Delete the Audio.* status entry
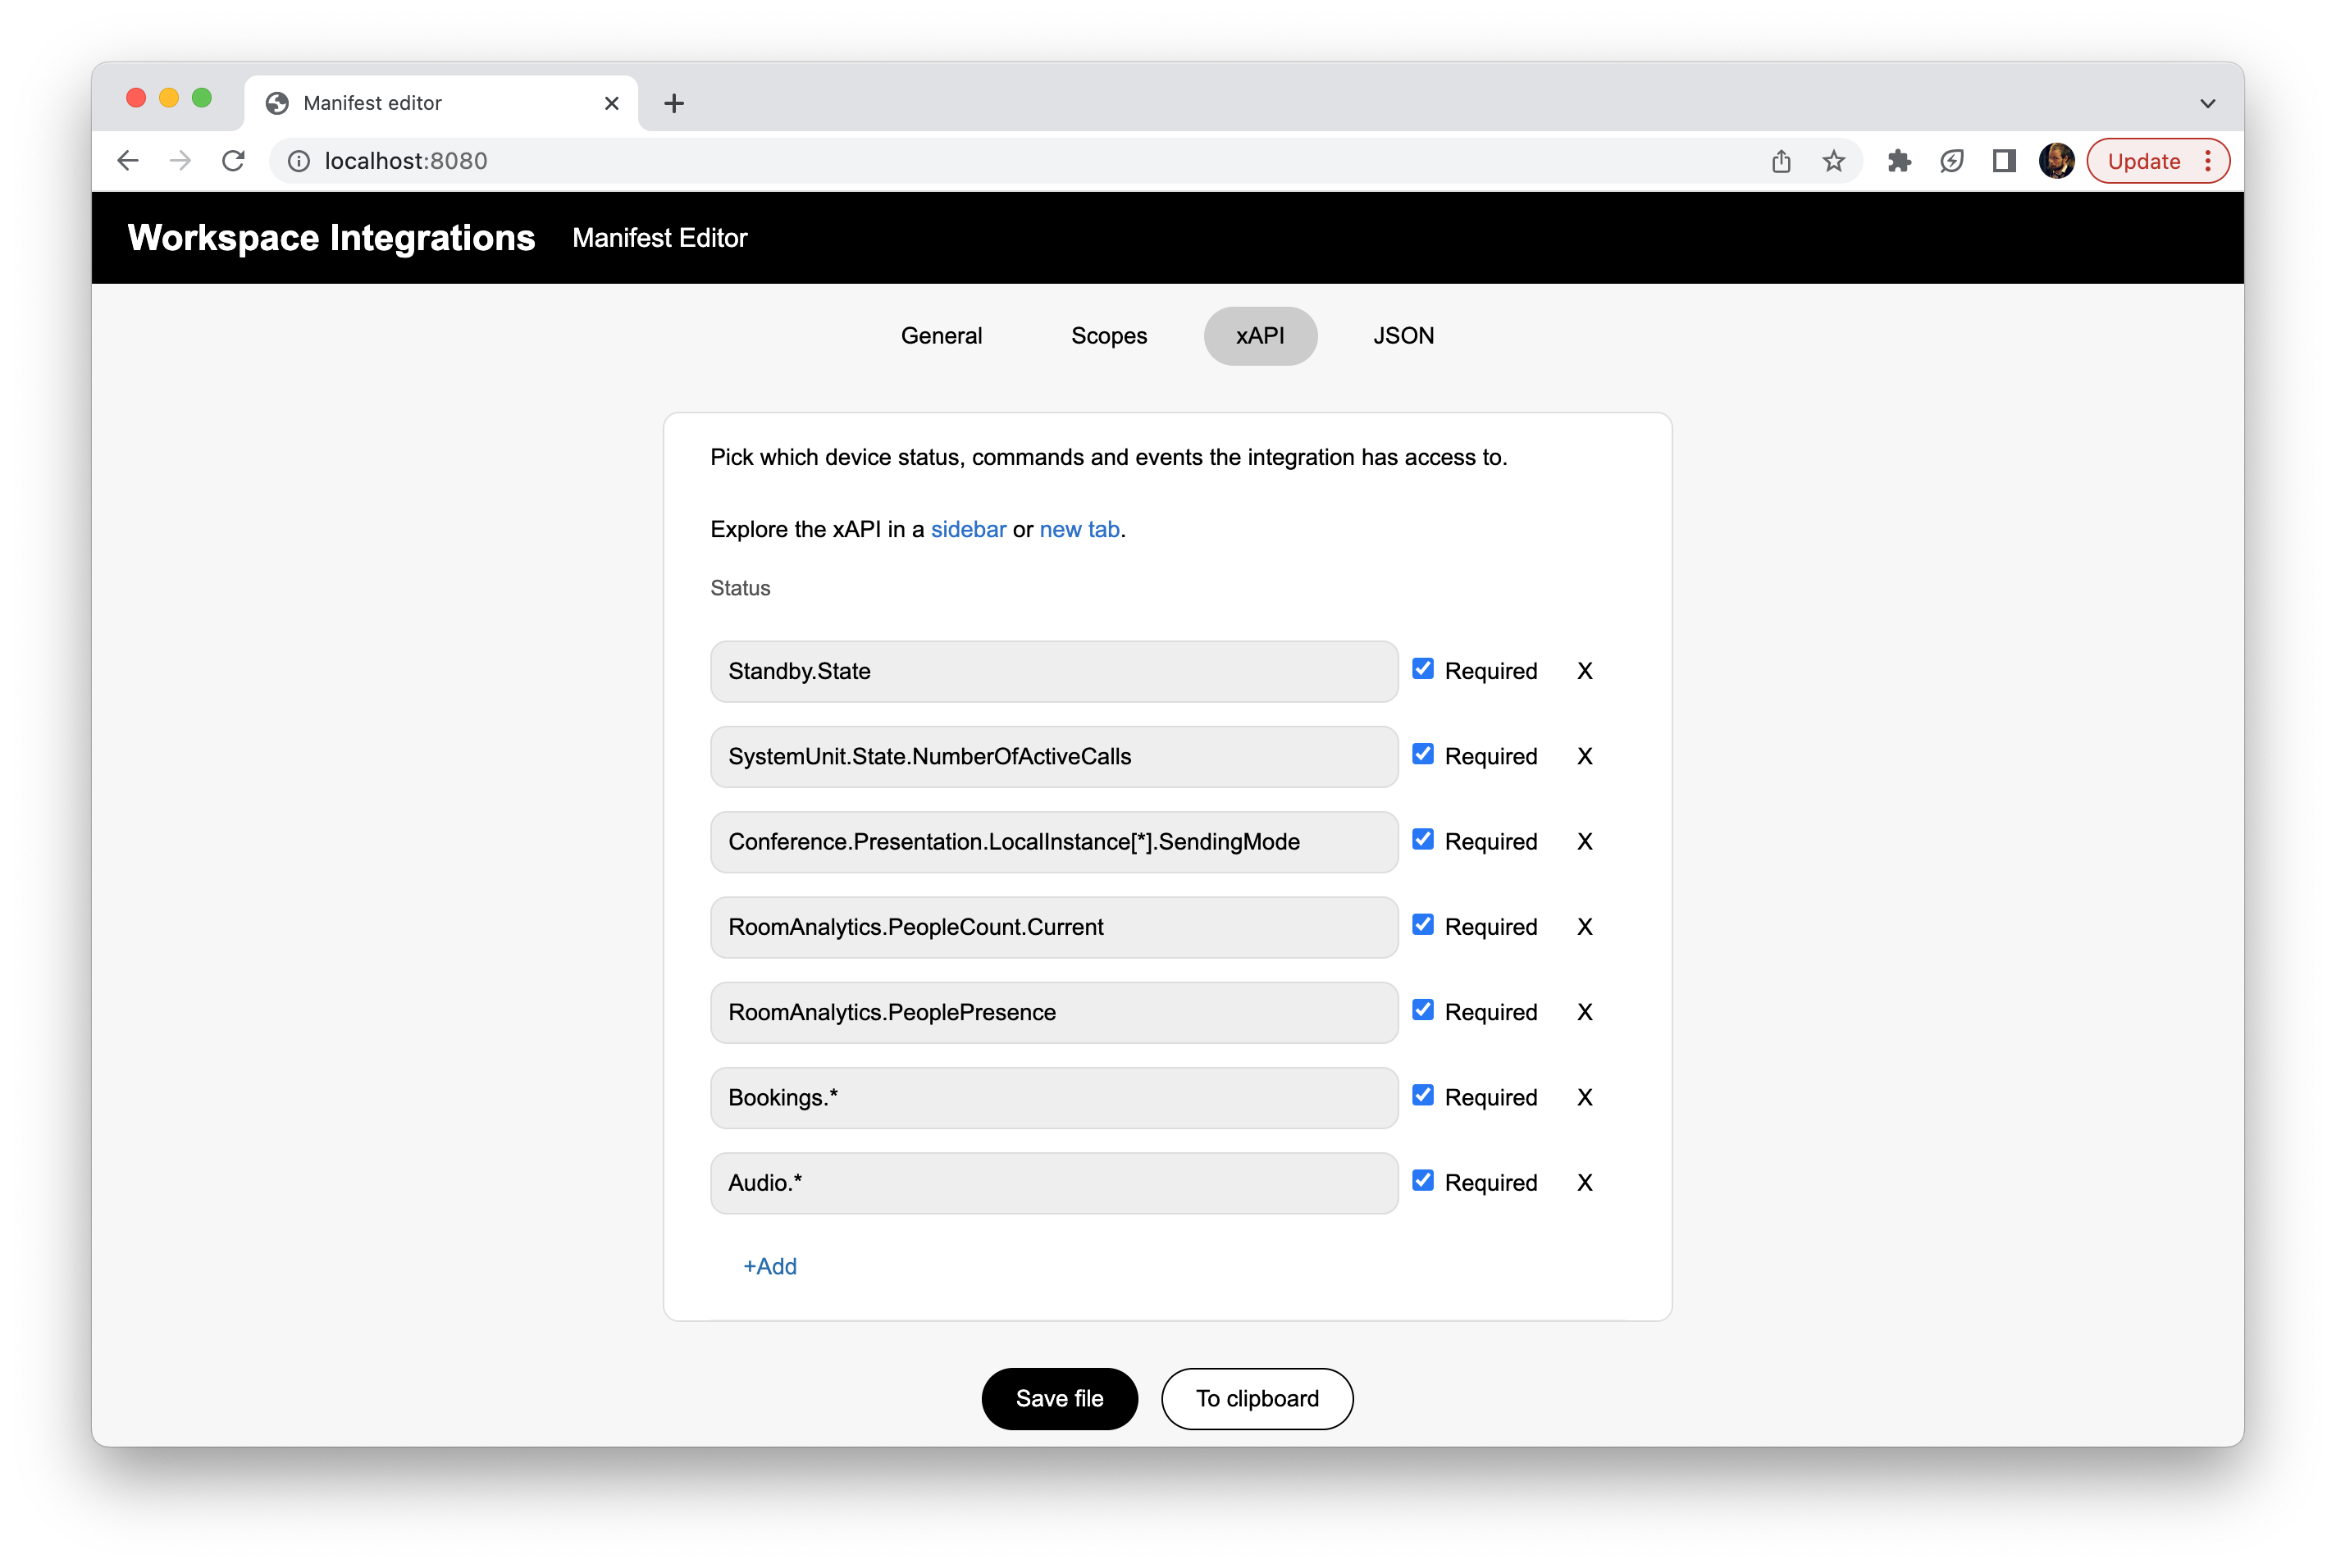The height and width of the screenshot is (1568, 2336). click(x=1584, y=1183)
